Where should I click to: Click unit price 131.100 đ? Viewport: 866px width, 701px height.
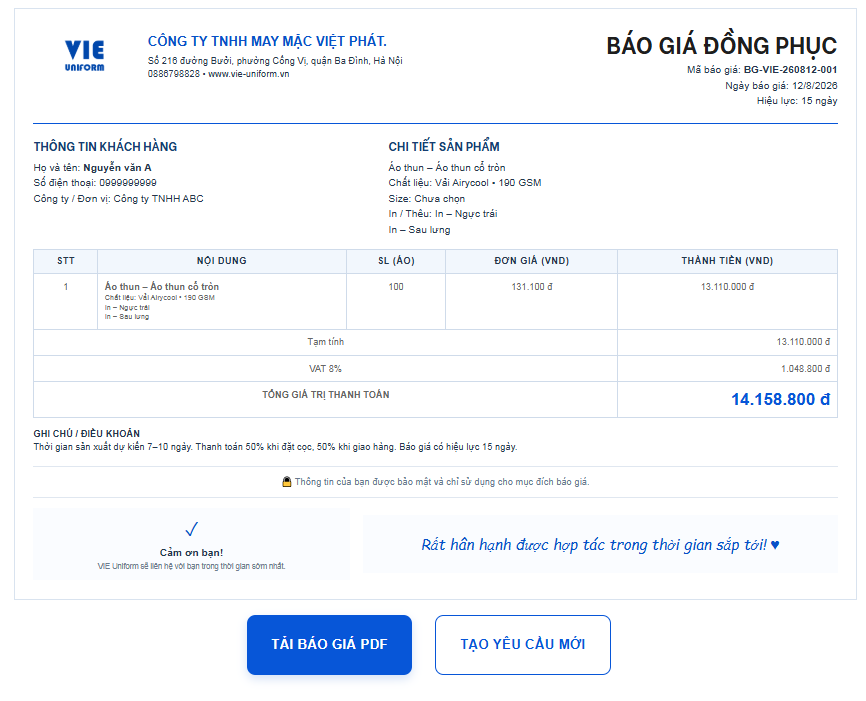[531, 287]
